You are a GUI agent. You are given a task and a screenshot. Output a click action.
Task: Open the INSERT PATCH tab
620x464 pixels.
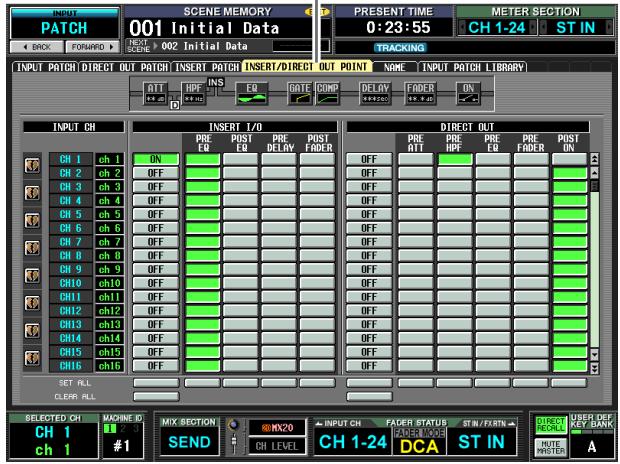coord(207,67)
